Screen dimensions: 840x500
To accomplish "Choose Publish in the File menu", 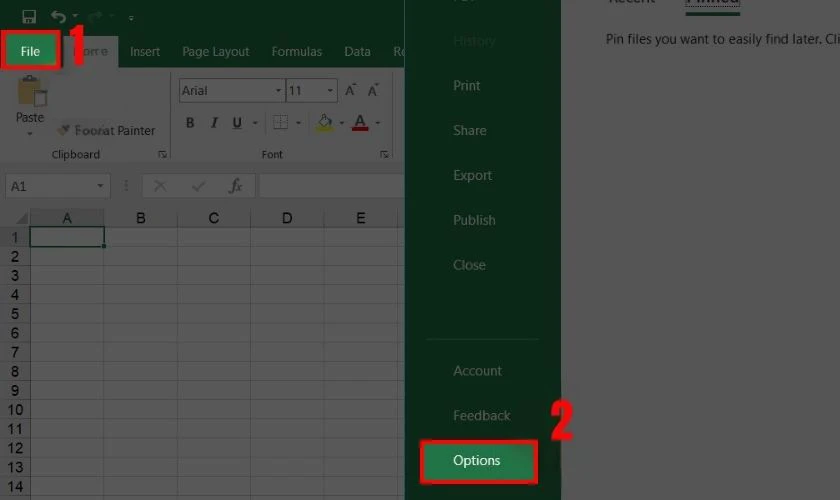I will 474,220.
